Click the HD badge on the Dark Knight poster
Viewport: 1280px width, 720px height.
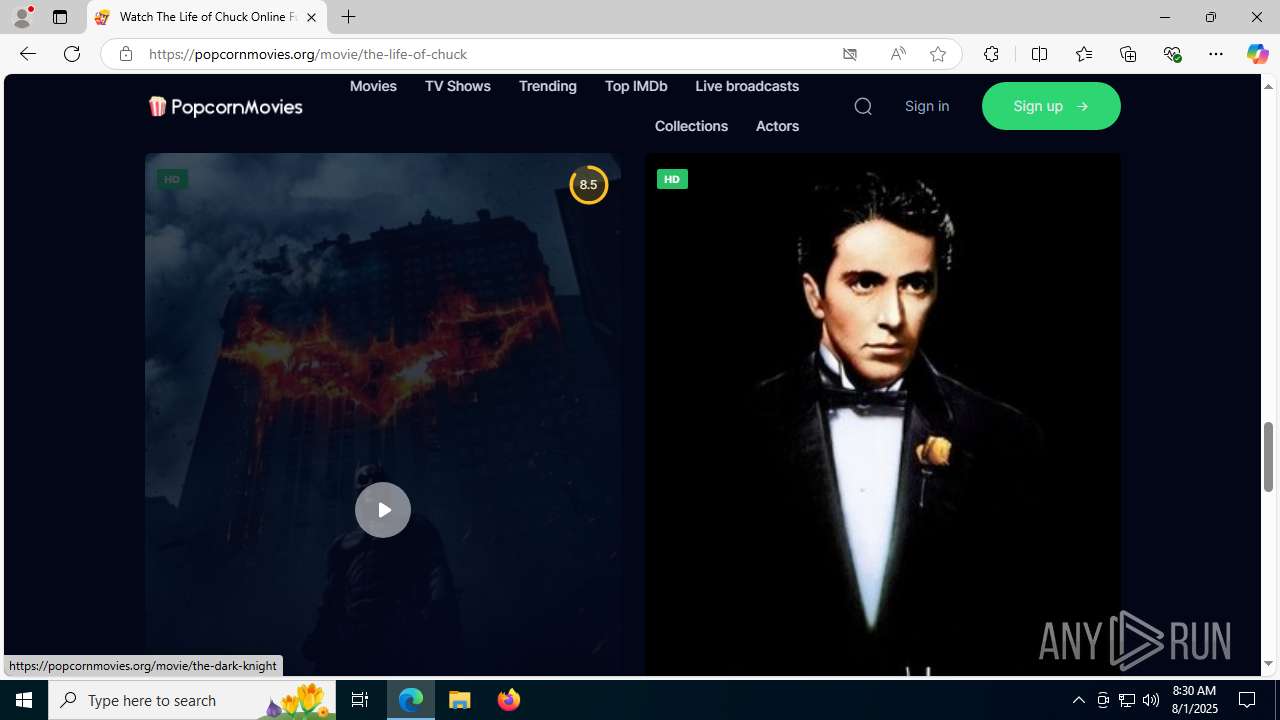tap(172, 179)
